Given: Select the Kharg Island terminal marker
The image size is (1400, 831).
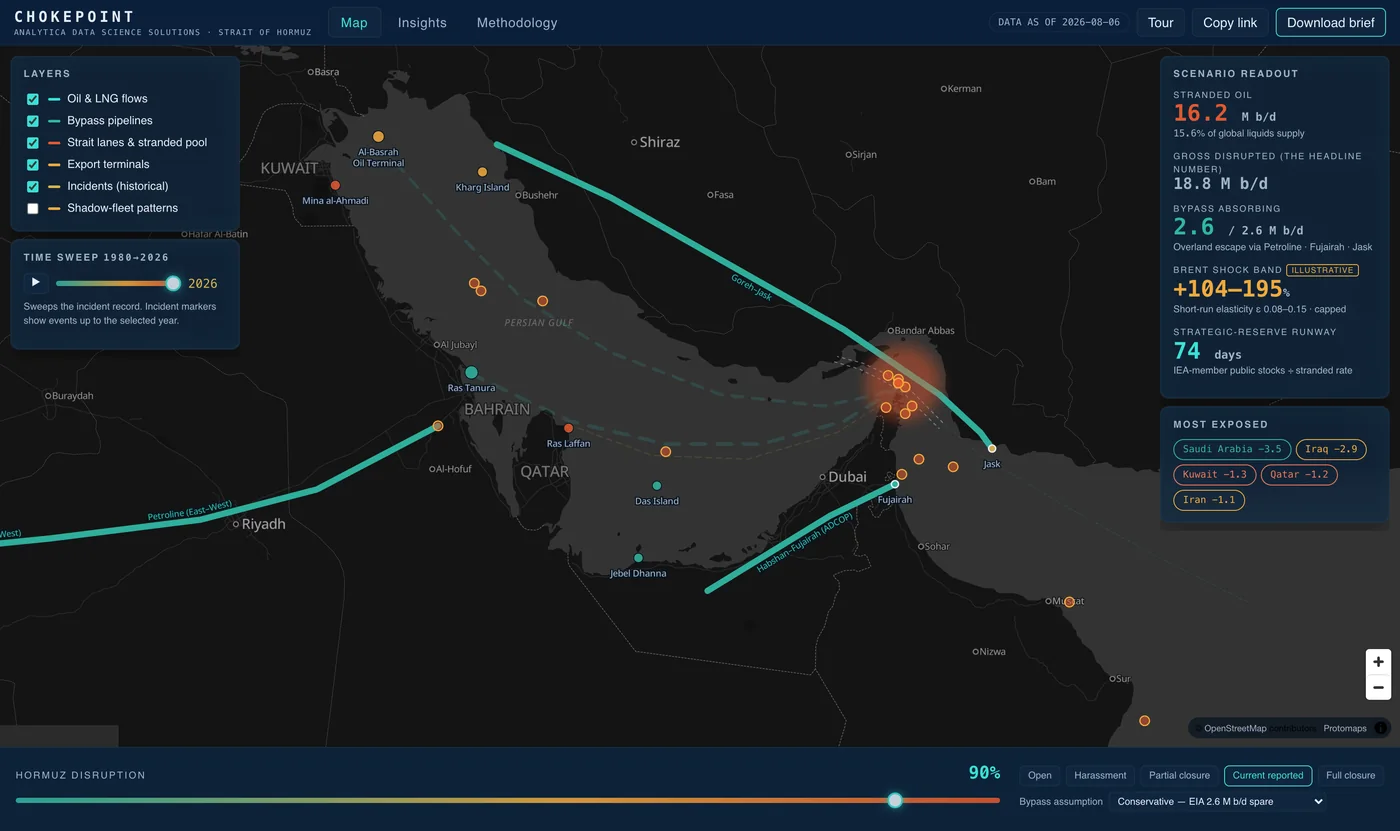Looking at the screenshot, I should click(x=482, y=172).
